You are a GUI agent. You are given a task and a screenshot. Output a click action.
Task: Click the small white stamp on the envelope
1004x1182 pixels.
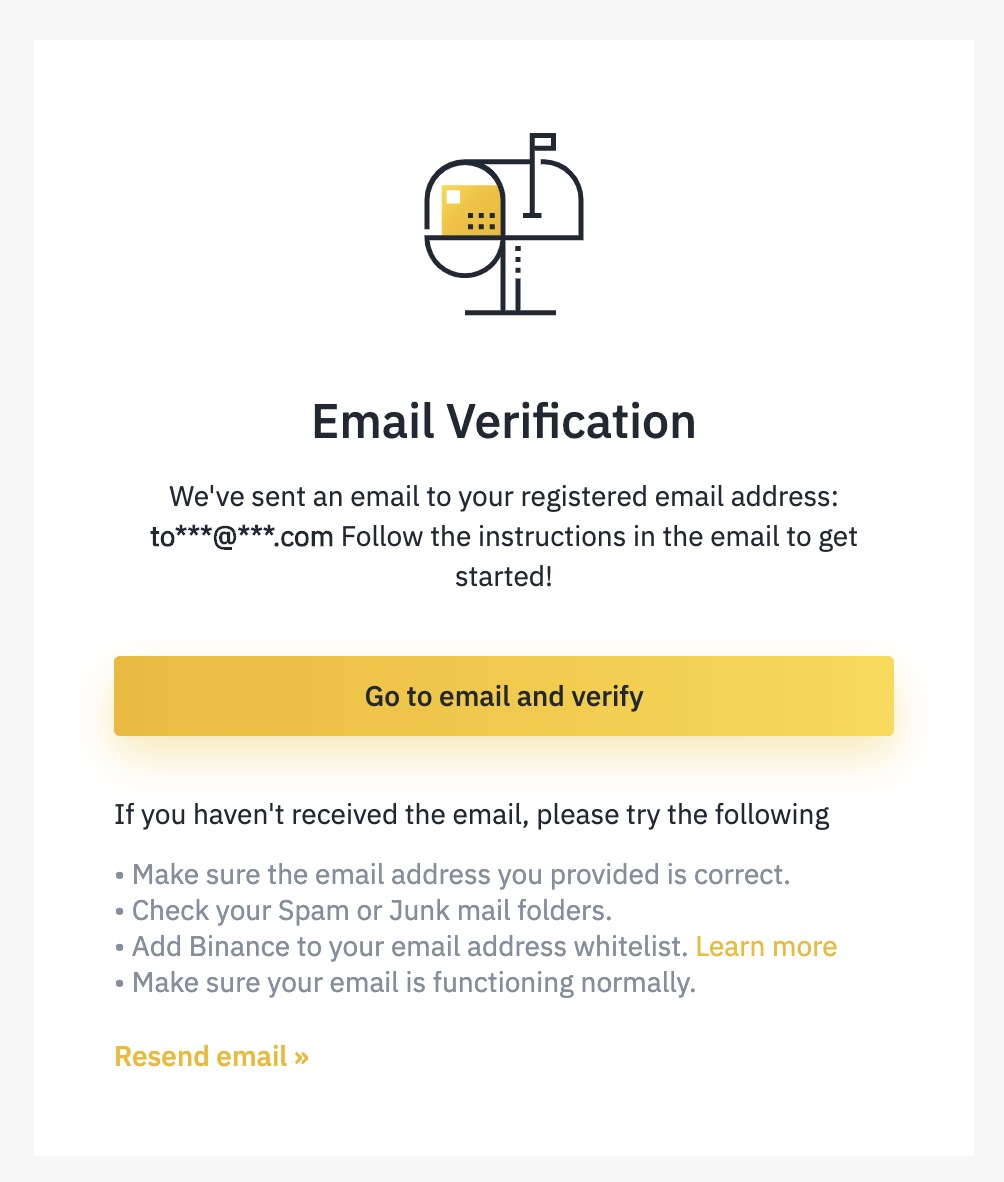pos(453,198)
